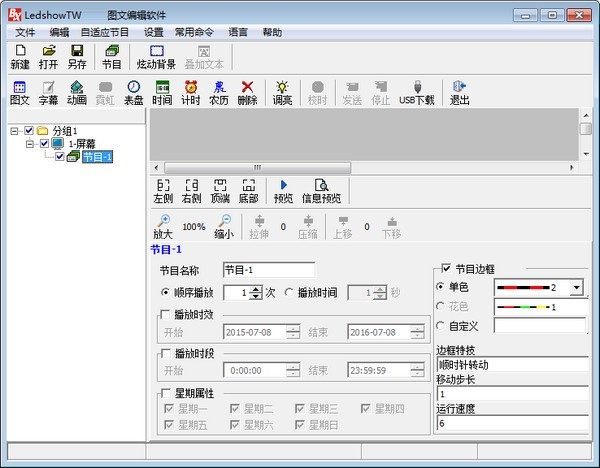Add a 图文 (image-text) area
The image size is (600, 468).
pyautogui.click(x=19, y=93)
